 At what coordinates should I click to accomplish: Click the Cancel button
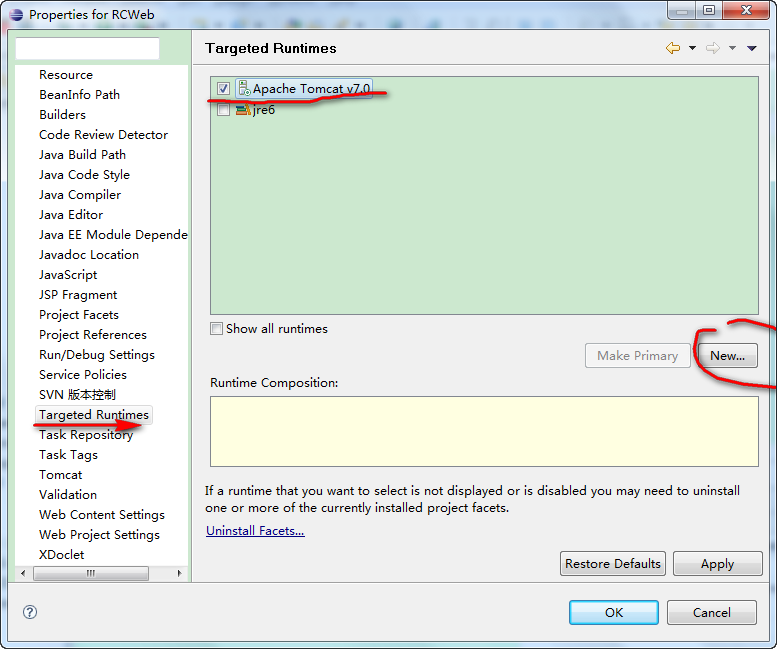pos(712,613)
